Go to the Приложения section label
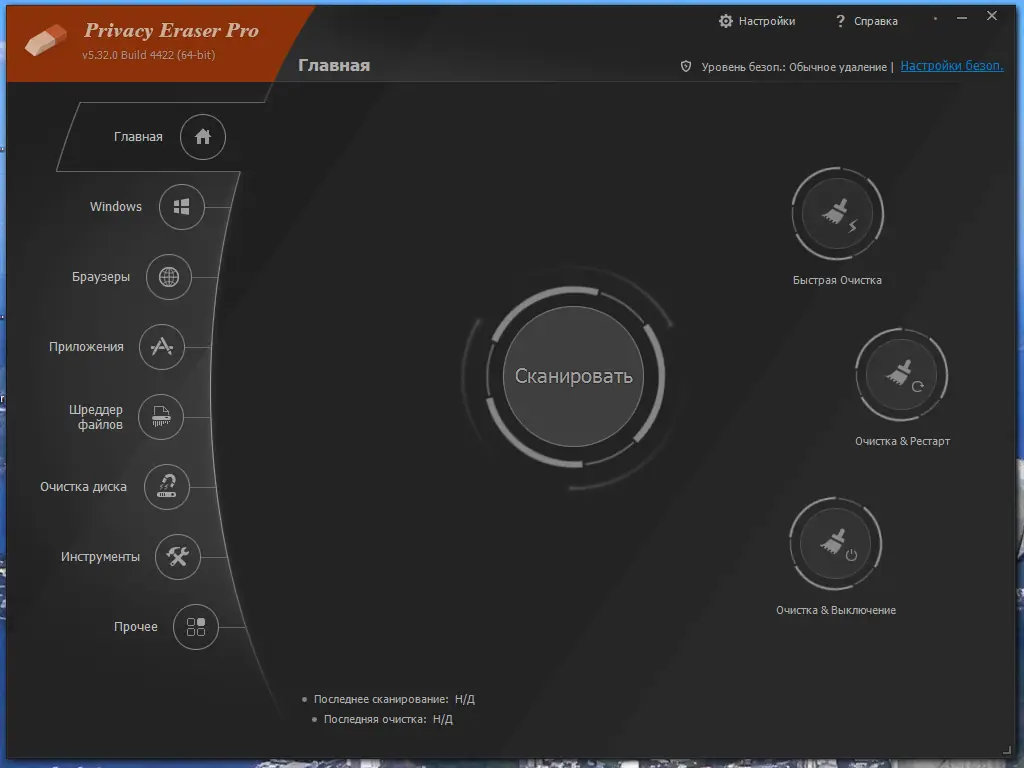The image size is (1024, 768). coord(86,347)
